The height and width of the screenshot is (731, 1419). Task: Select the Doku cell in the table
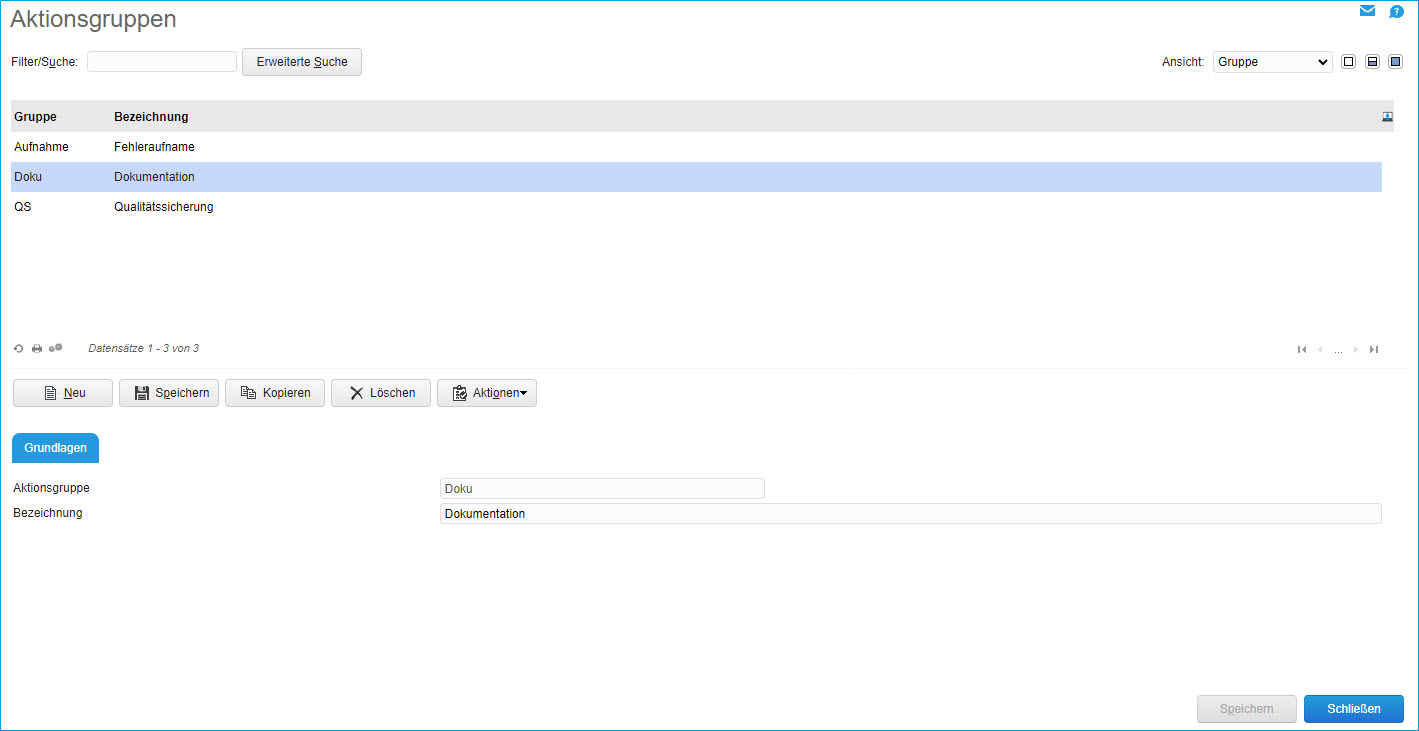[28, 177]
